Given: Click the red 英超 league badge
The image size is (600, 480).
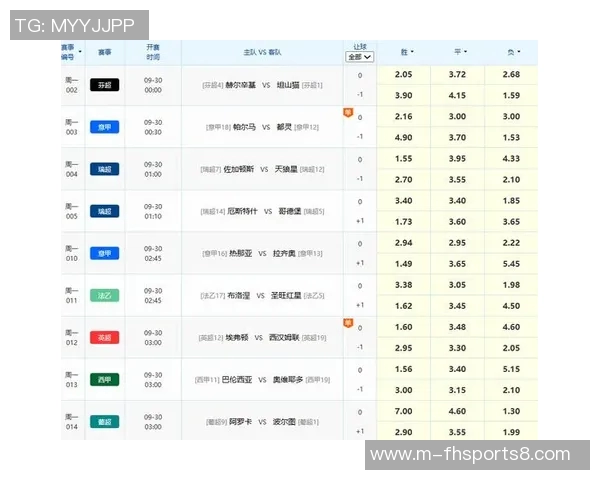Looking at the screenshot, I should [x=104, y=338].
